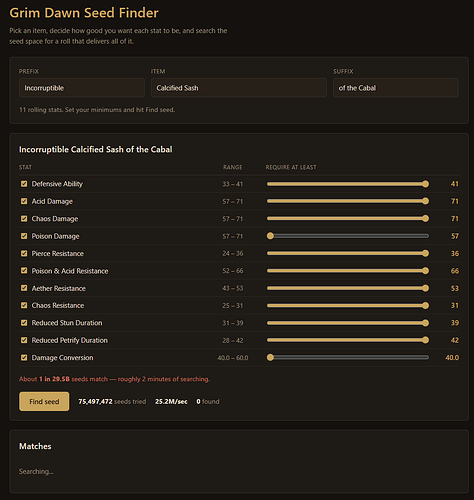Click the Item field with Calcified Sash
The width and height of the screenshot is (474, 500).
239,88
